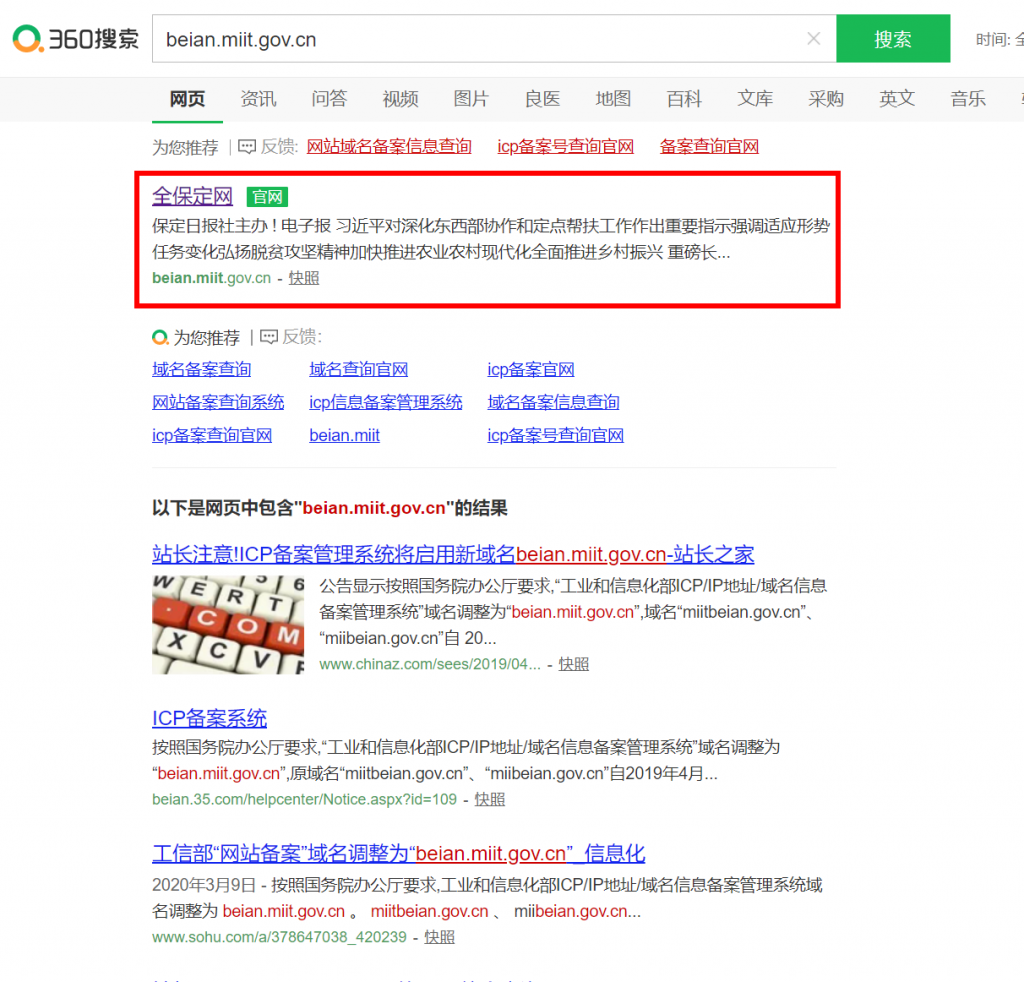Viewport: 1024px width, 982px height.
Task: Click the green beian.miit.gov.cn result URL
Action: 212,278
